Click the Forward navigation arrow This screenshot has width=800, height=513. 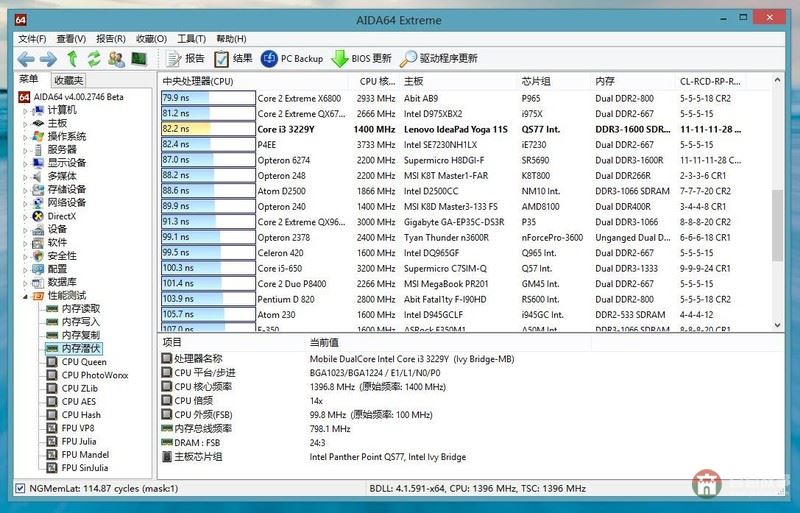(48, 59)
